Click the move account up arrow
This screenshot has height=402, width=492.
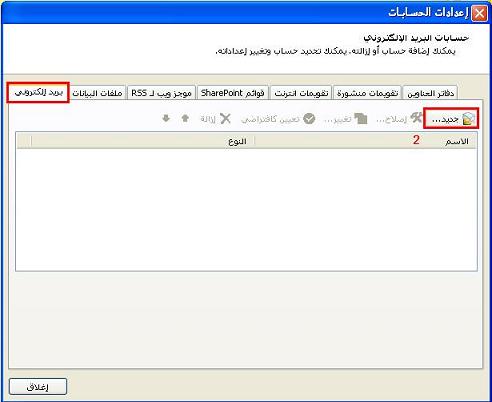point(185,118)
